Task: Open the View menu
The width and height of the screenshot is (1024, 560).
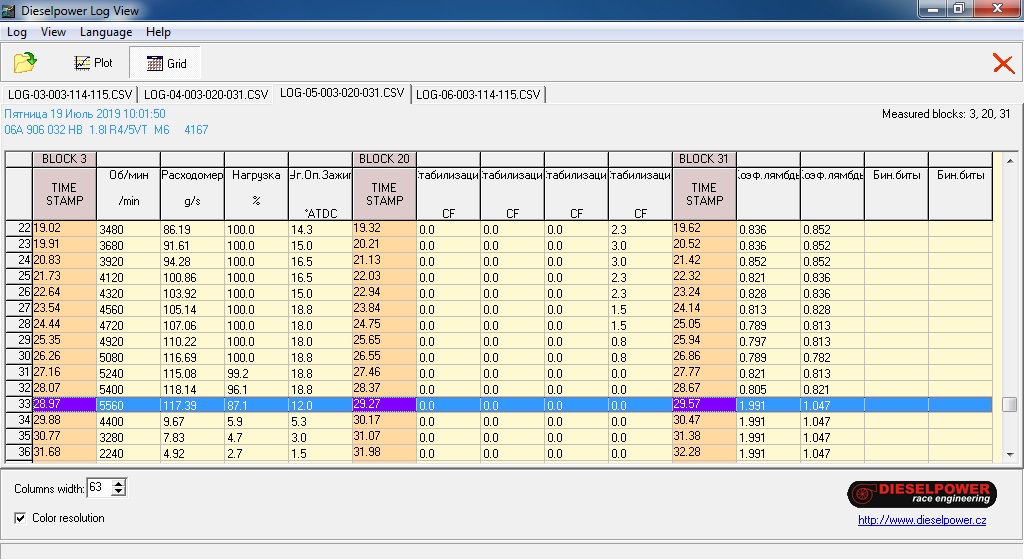Action: 53,32
